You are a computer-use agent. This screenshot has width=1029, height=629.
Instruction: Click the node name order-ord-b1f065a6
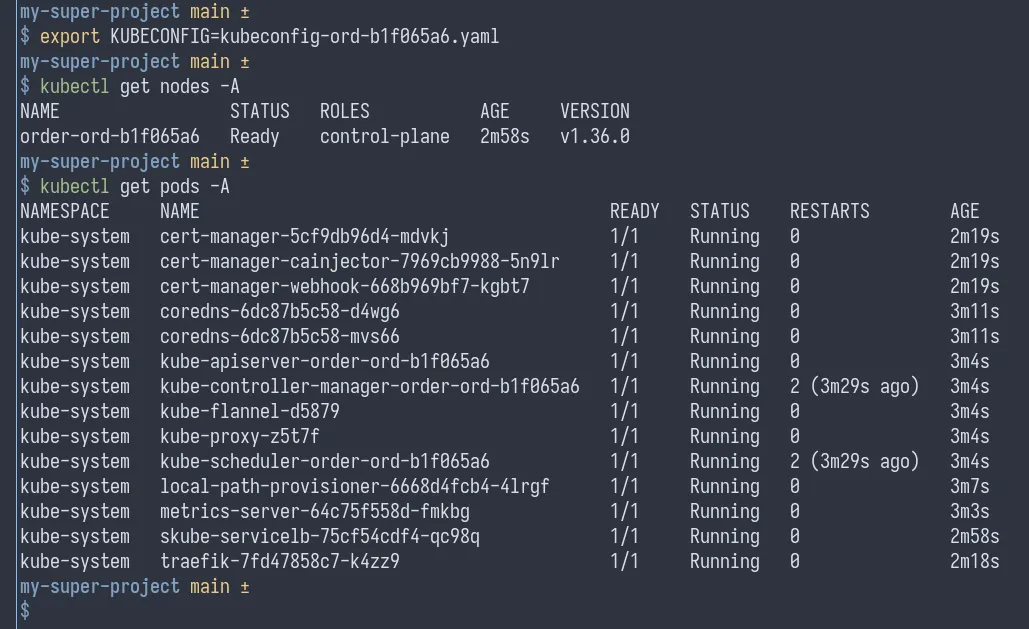point(110,137)
